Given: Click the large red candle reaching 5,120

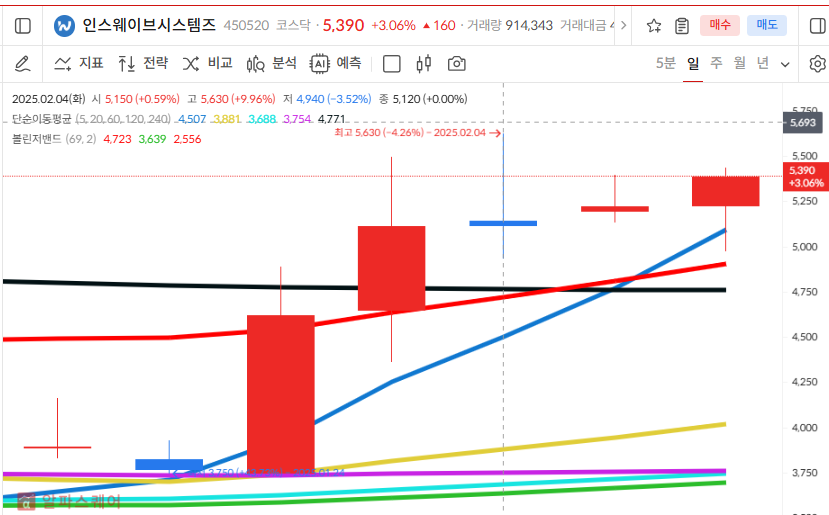Looking at the screenshot, I should click(x=391, y=268).
